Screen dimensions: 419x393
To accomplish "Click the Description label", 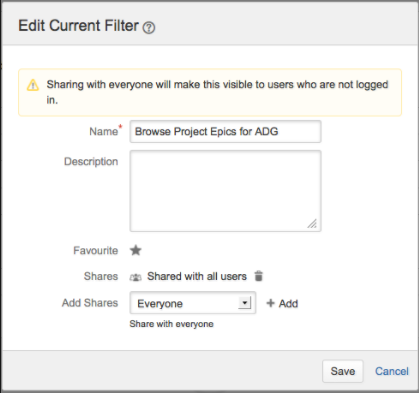I will (91, 162).
